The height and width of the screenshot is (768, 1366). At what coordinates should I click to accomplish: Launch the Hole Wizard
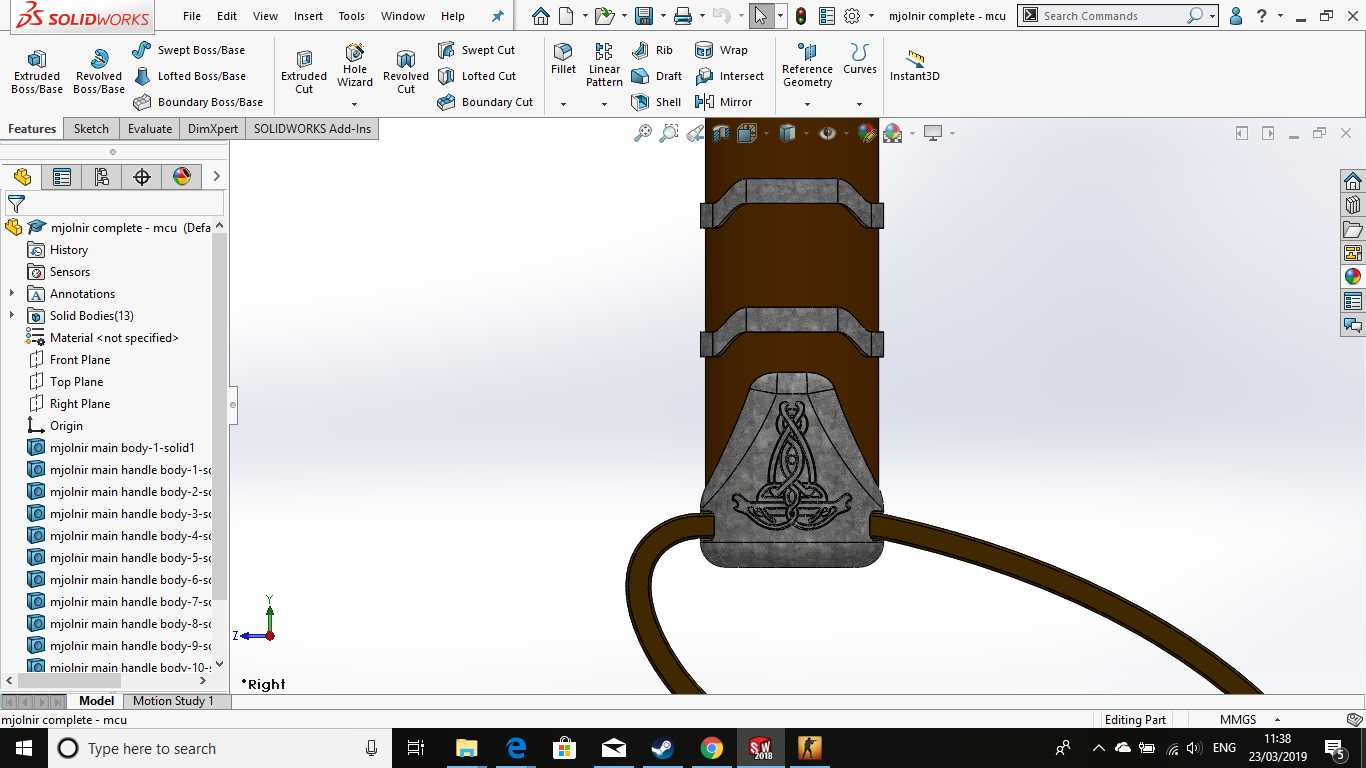click(x=355, y=66)
